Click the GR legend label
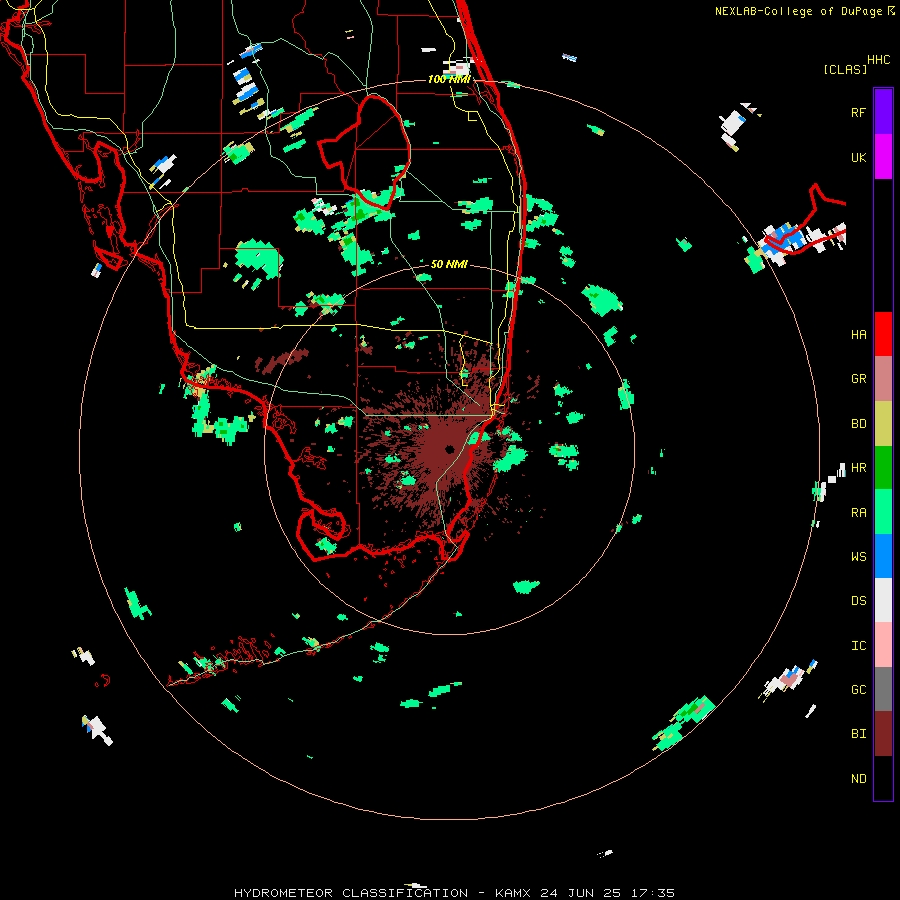The width and height of the screenshot is (900, 900). [x=858, y=379]
